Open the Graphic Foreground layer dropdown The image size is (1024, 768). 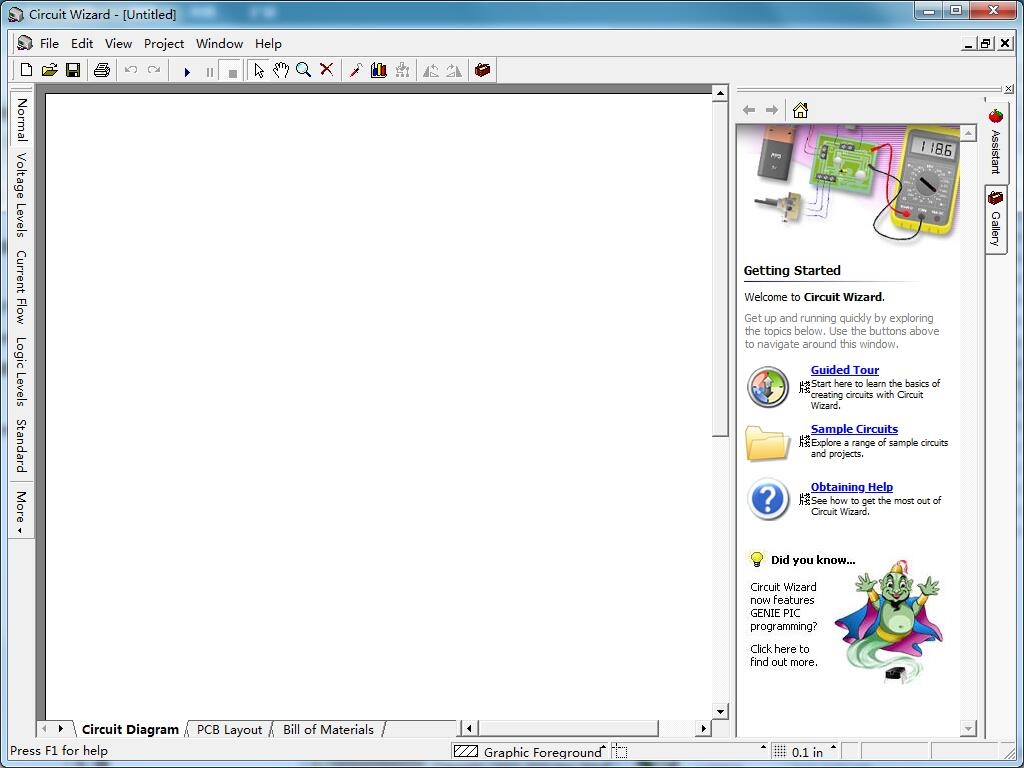[530, 752]
